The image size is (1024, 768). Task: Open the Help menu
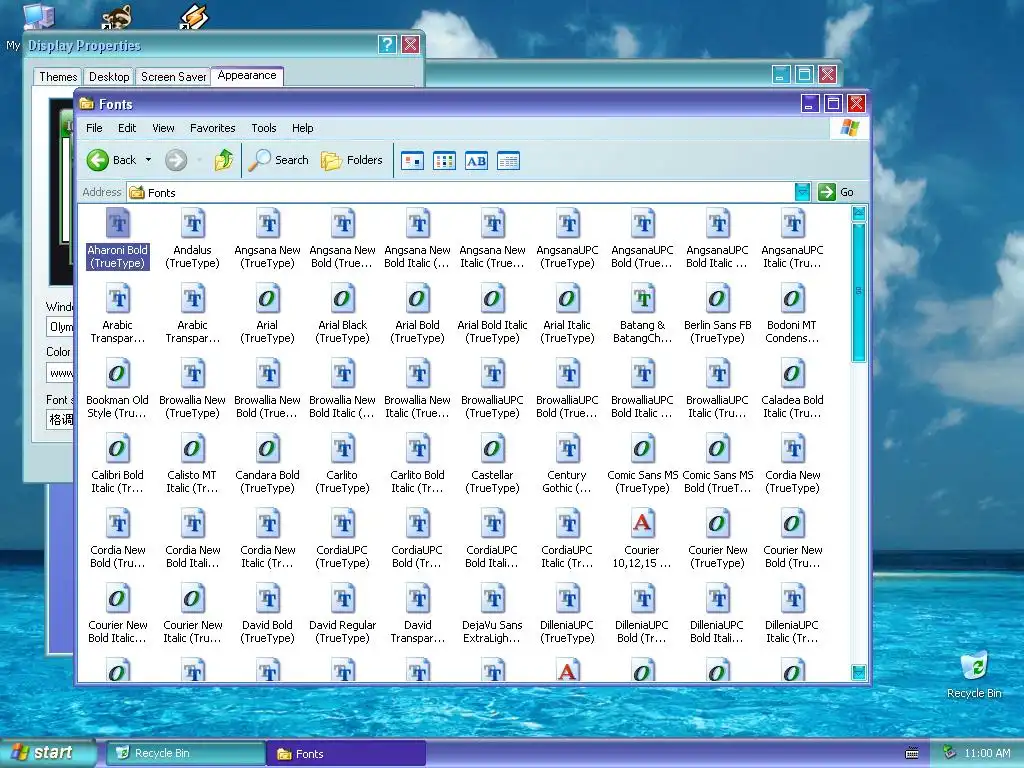302,128
